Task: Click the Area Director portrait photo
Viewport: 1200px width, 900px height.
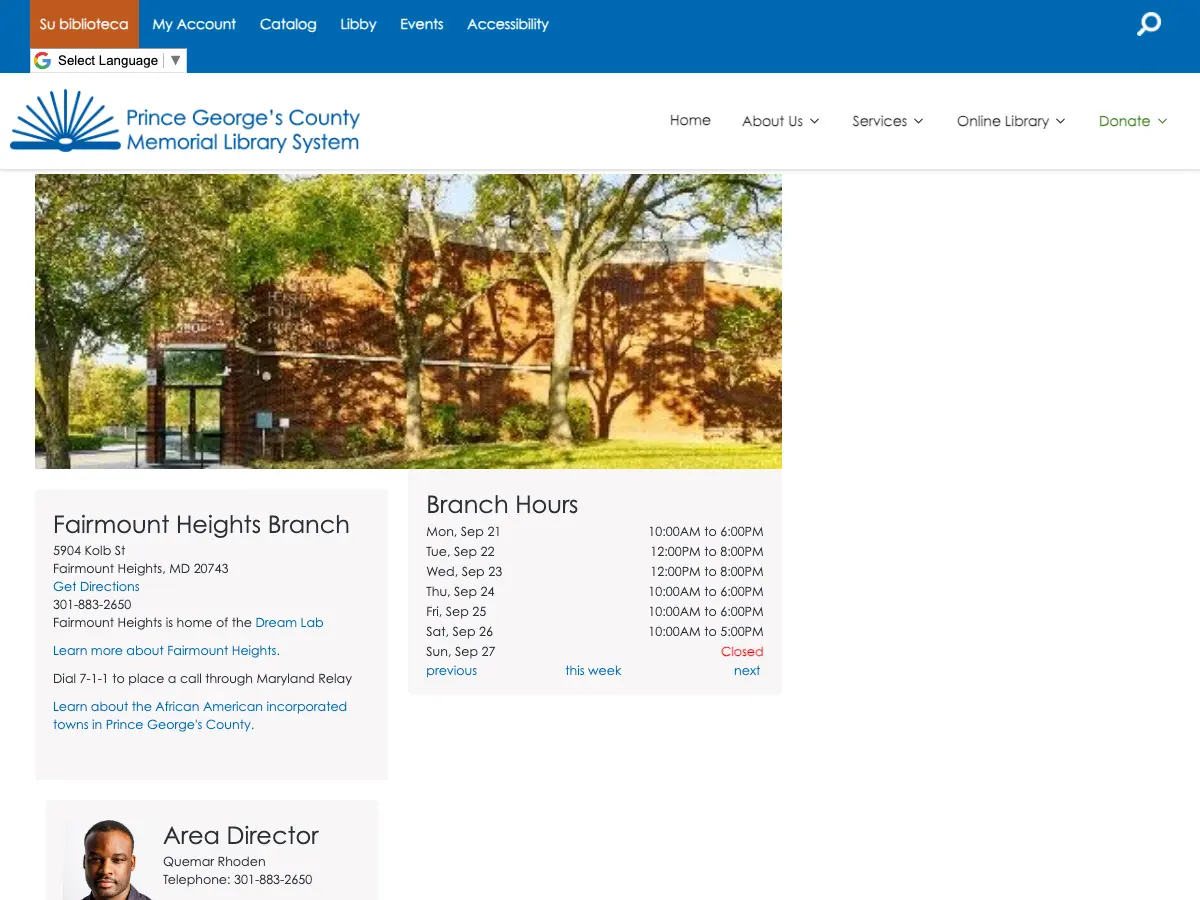Action: point(109,860)
